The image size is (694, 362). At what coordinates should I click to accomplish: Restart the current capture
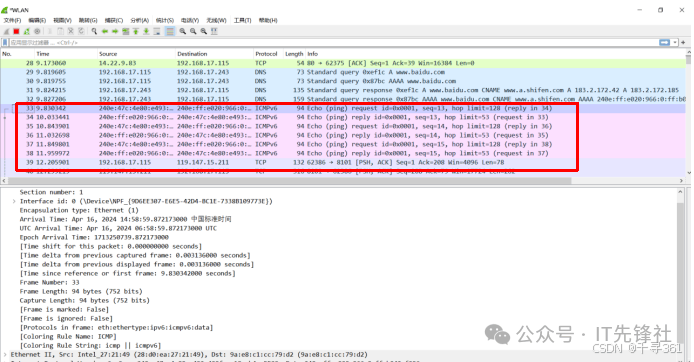click(27, 31)
